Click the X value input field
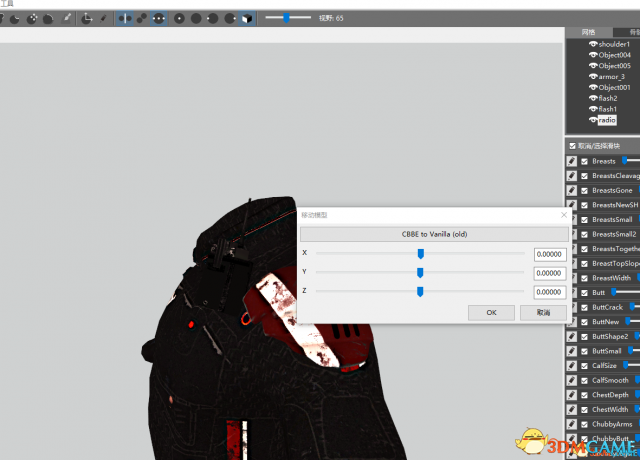Viewport: 640px width, 460px height. [x=550, y=254]
